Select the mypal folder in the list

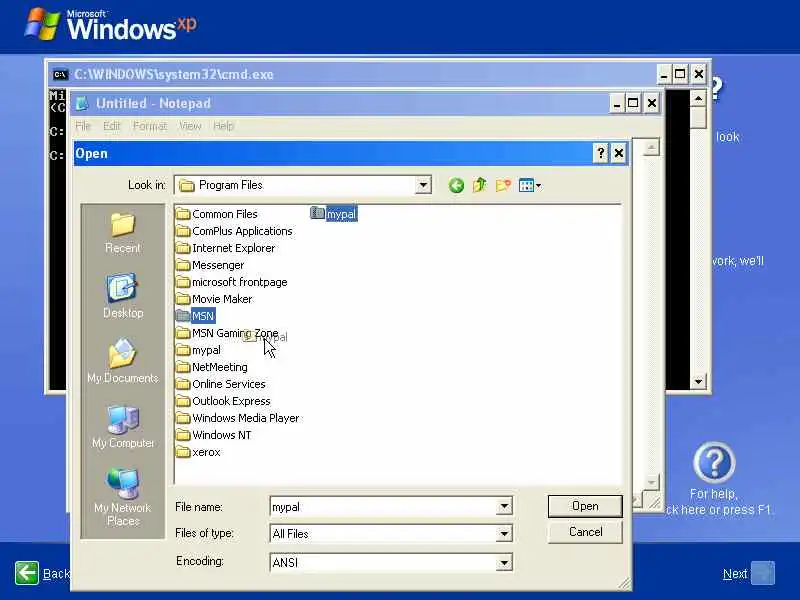coord(198,350)
